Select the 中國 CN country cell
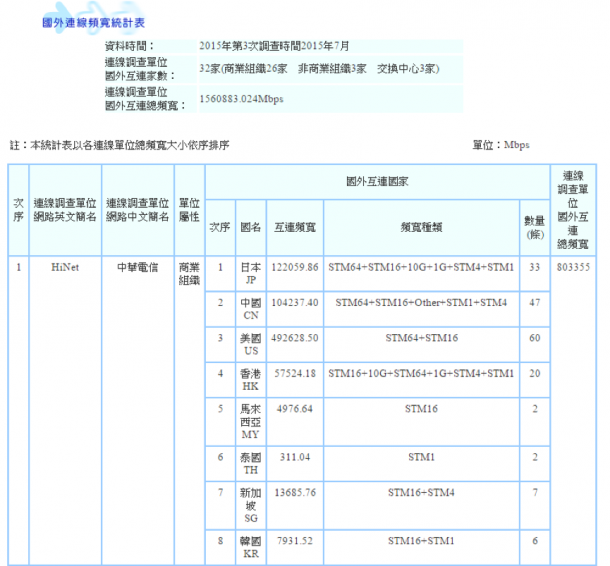 (x=251, y=309)
